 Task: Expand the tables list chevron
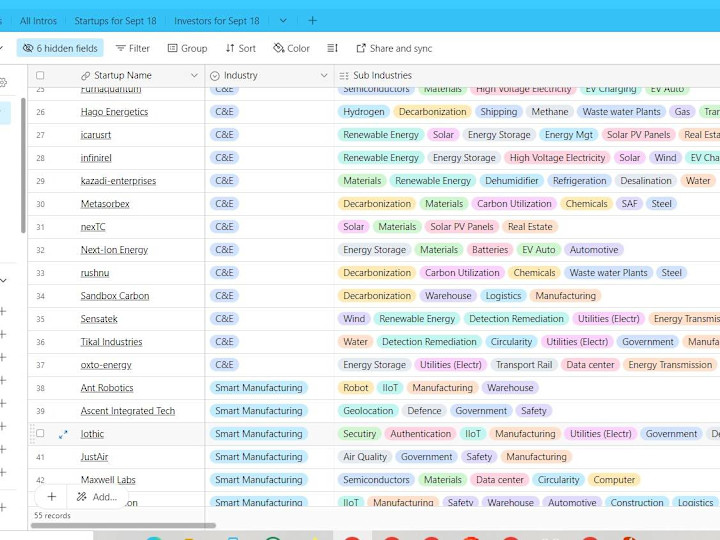coord(283,21)
